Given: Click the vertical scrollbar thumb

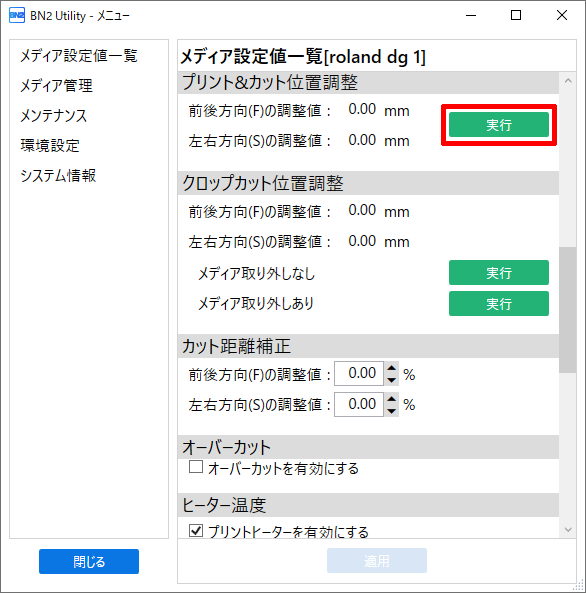Looking at the screenshot, I should click(x=568, y=310).
